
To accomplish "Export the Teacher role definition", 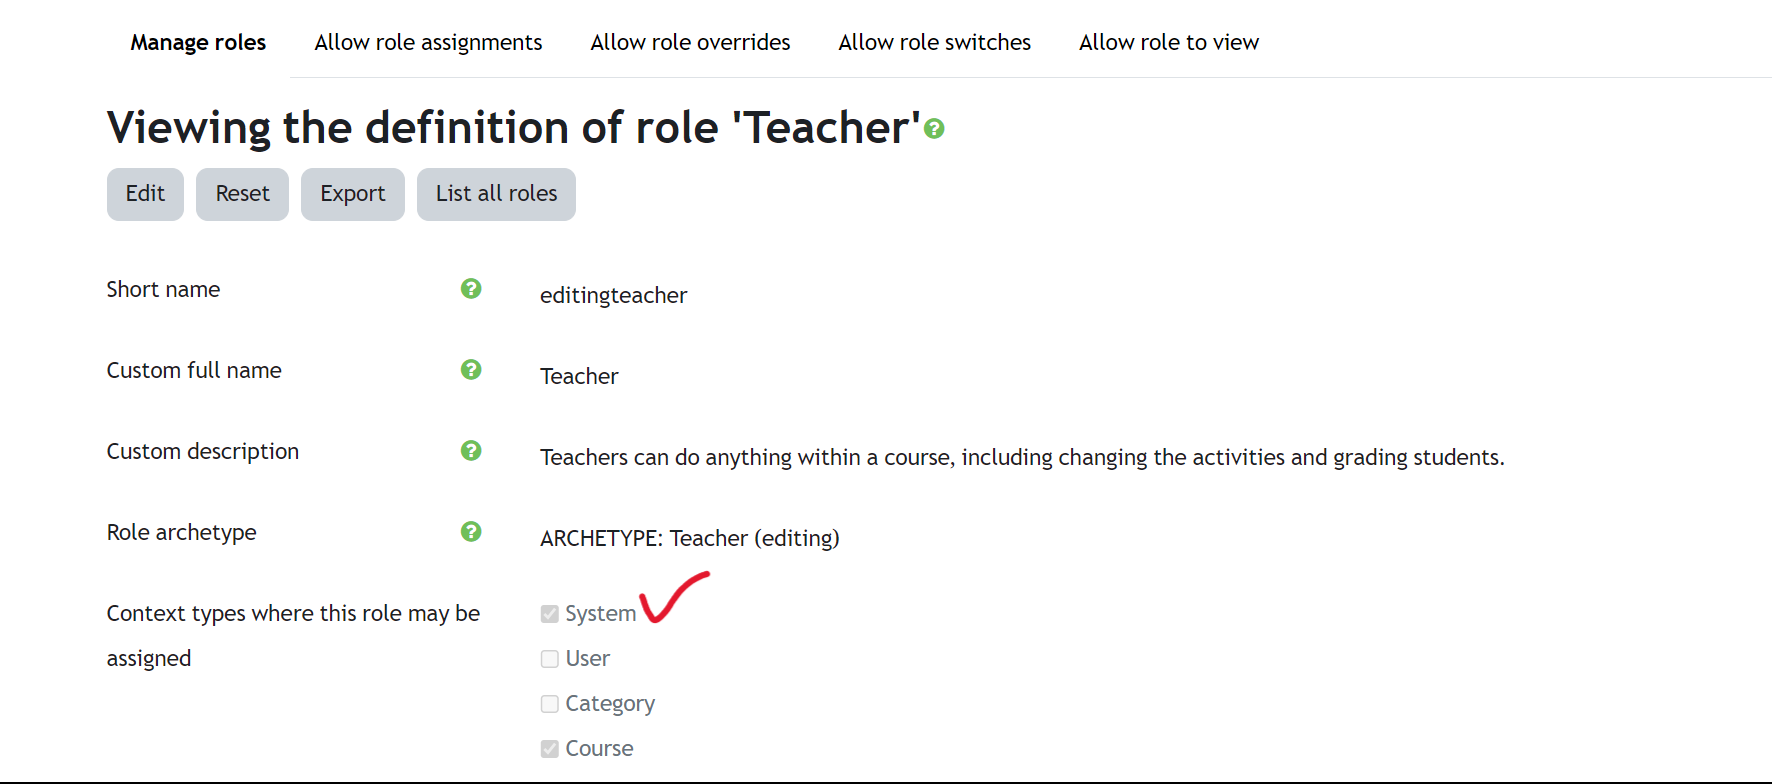I will (x=352, y=194).
